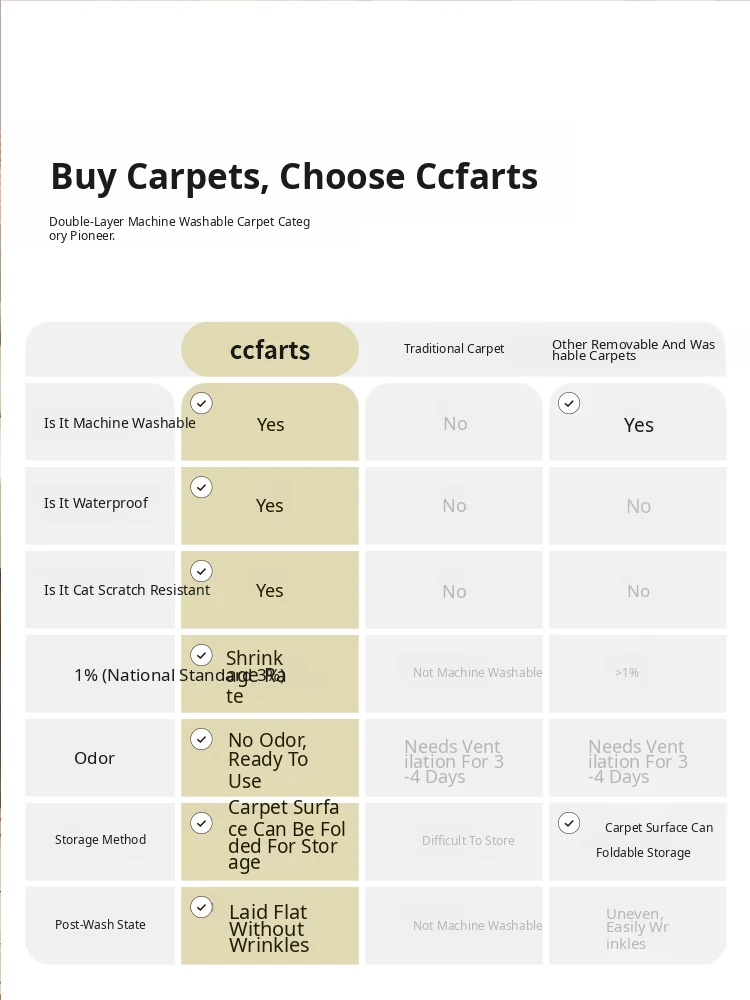Click the Difficult To Store cell
Viewport: 750px width, 1000px height.
tap(468, 841)
